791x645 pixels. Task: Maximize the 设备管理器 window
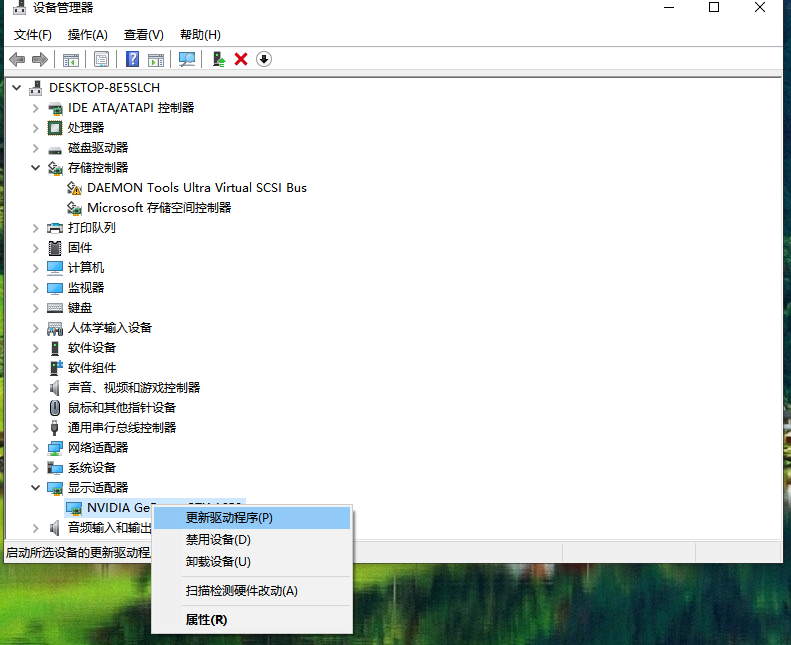tap(714, 7)
